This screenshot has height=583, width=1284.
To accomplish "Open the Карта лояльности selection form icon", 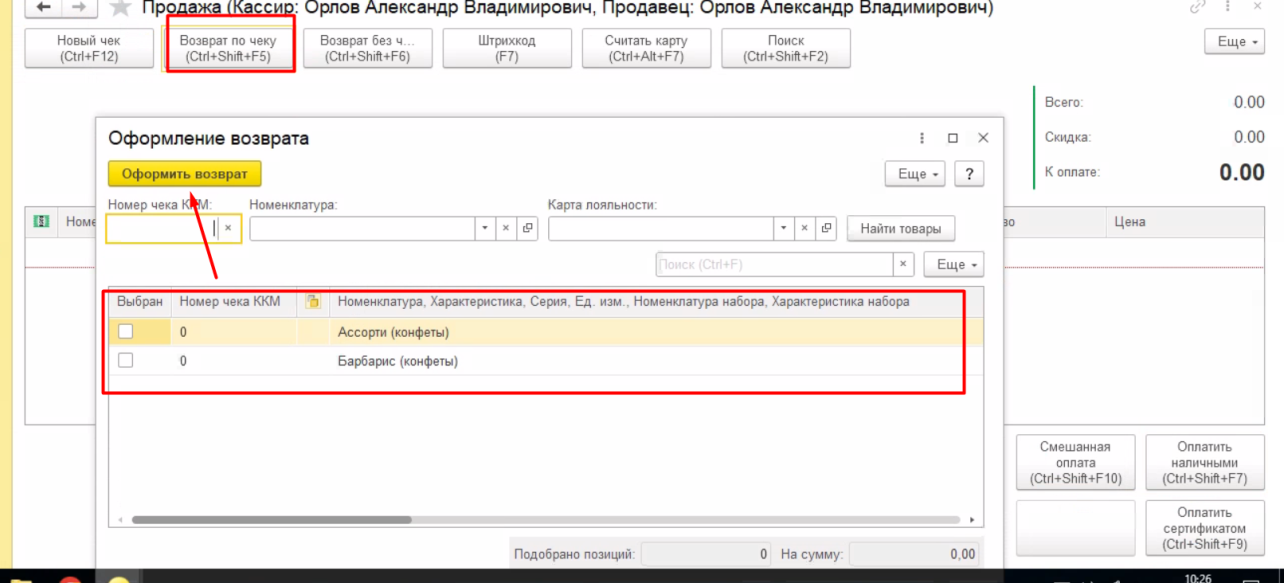I will 827,229.
